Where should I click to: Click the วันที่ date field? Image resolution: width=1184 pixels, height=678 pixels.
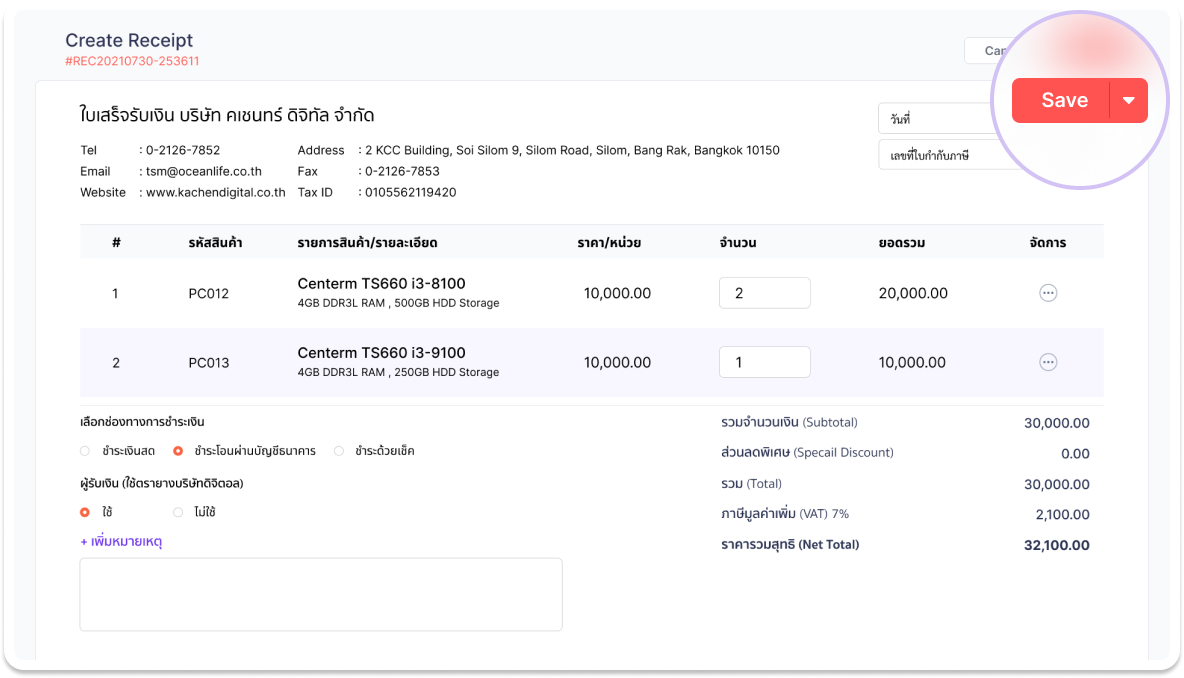coord(935,119)
